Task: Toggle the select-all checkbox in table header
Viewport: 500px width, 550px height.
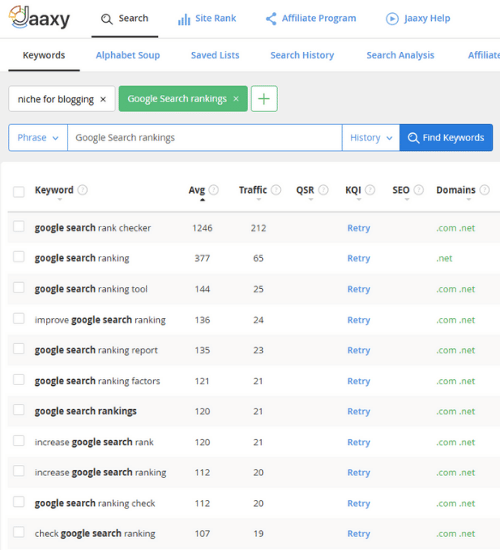Action: pos(19,192)
